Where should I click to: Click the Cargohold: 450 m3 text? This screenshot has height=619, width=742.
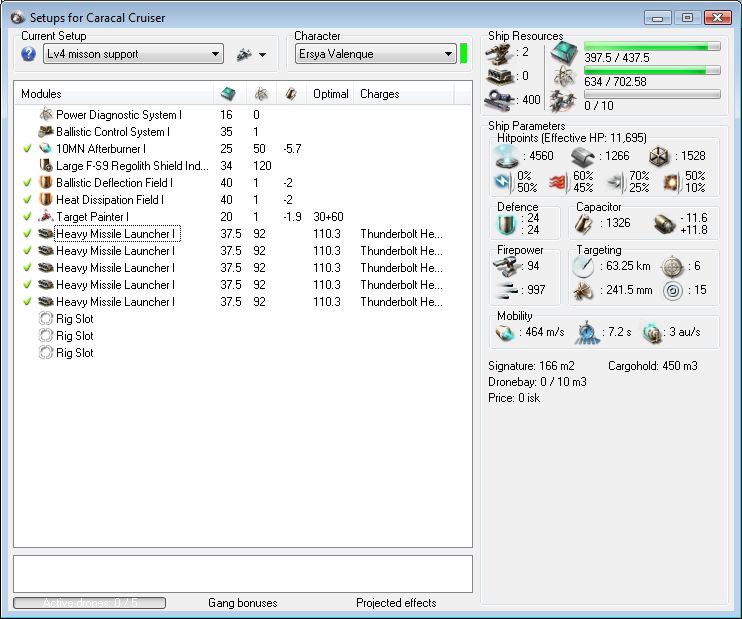(x=653, y=366)
